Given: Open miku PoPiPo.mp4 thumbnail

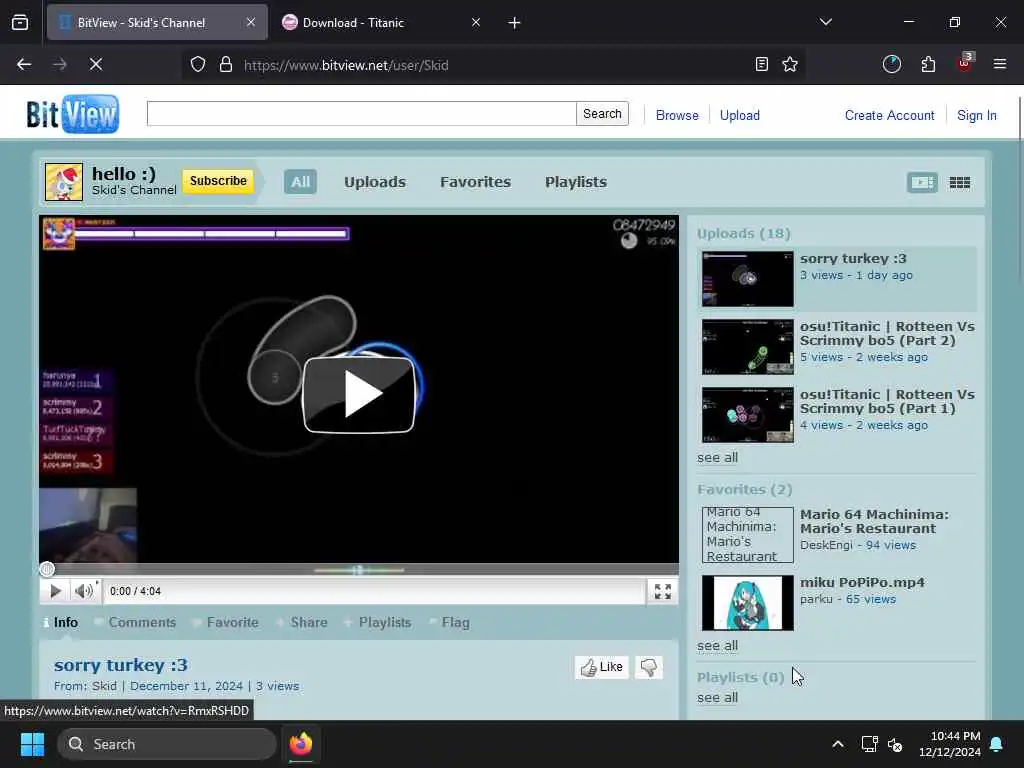Looking at the screenshot, I should [748, 603].
